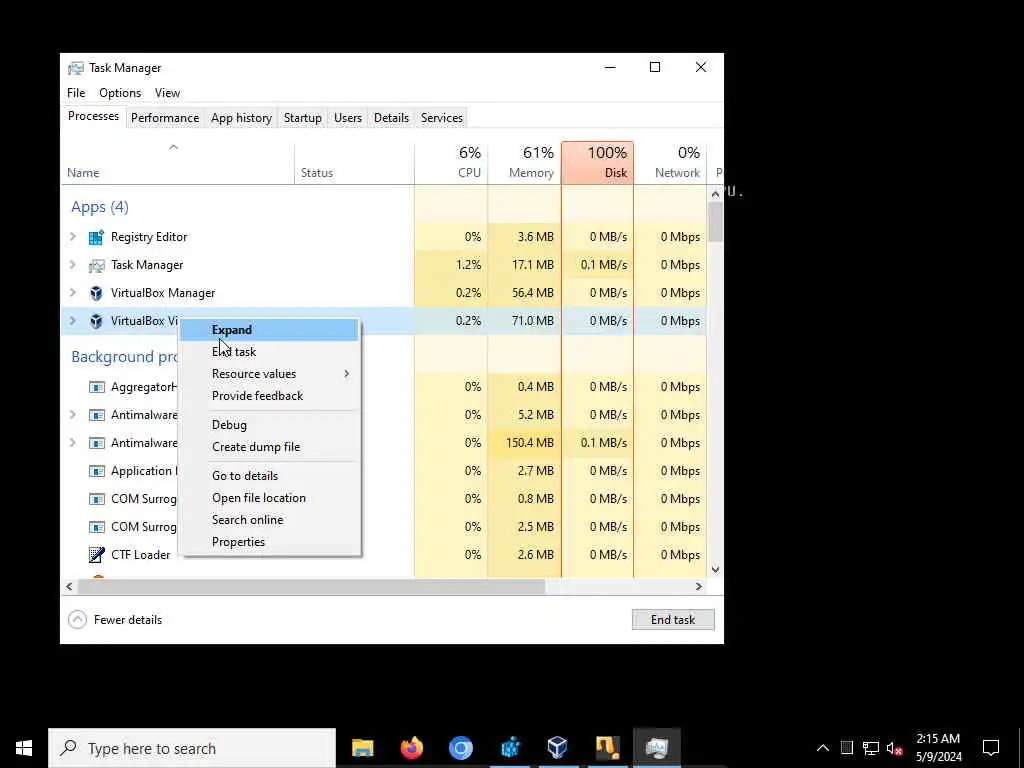The height and width of the screenshot is (768, 1024).
Task: Click the Task Manager title bar icon
Action: (76, 68)
